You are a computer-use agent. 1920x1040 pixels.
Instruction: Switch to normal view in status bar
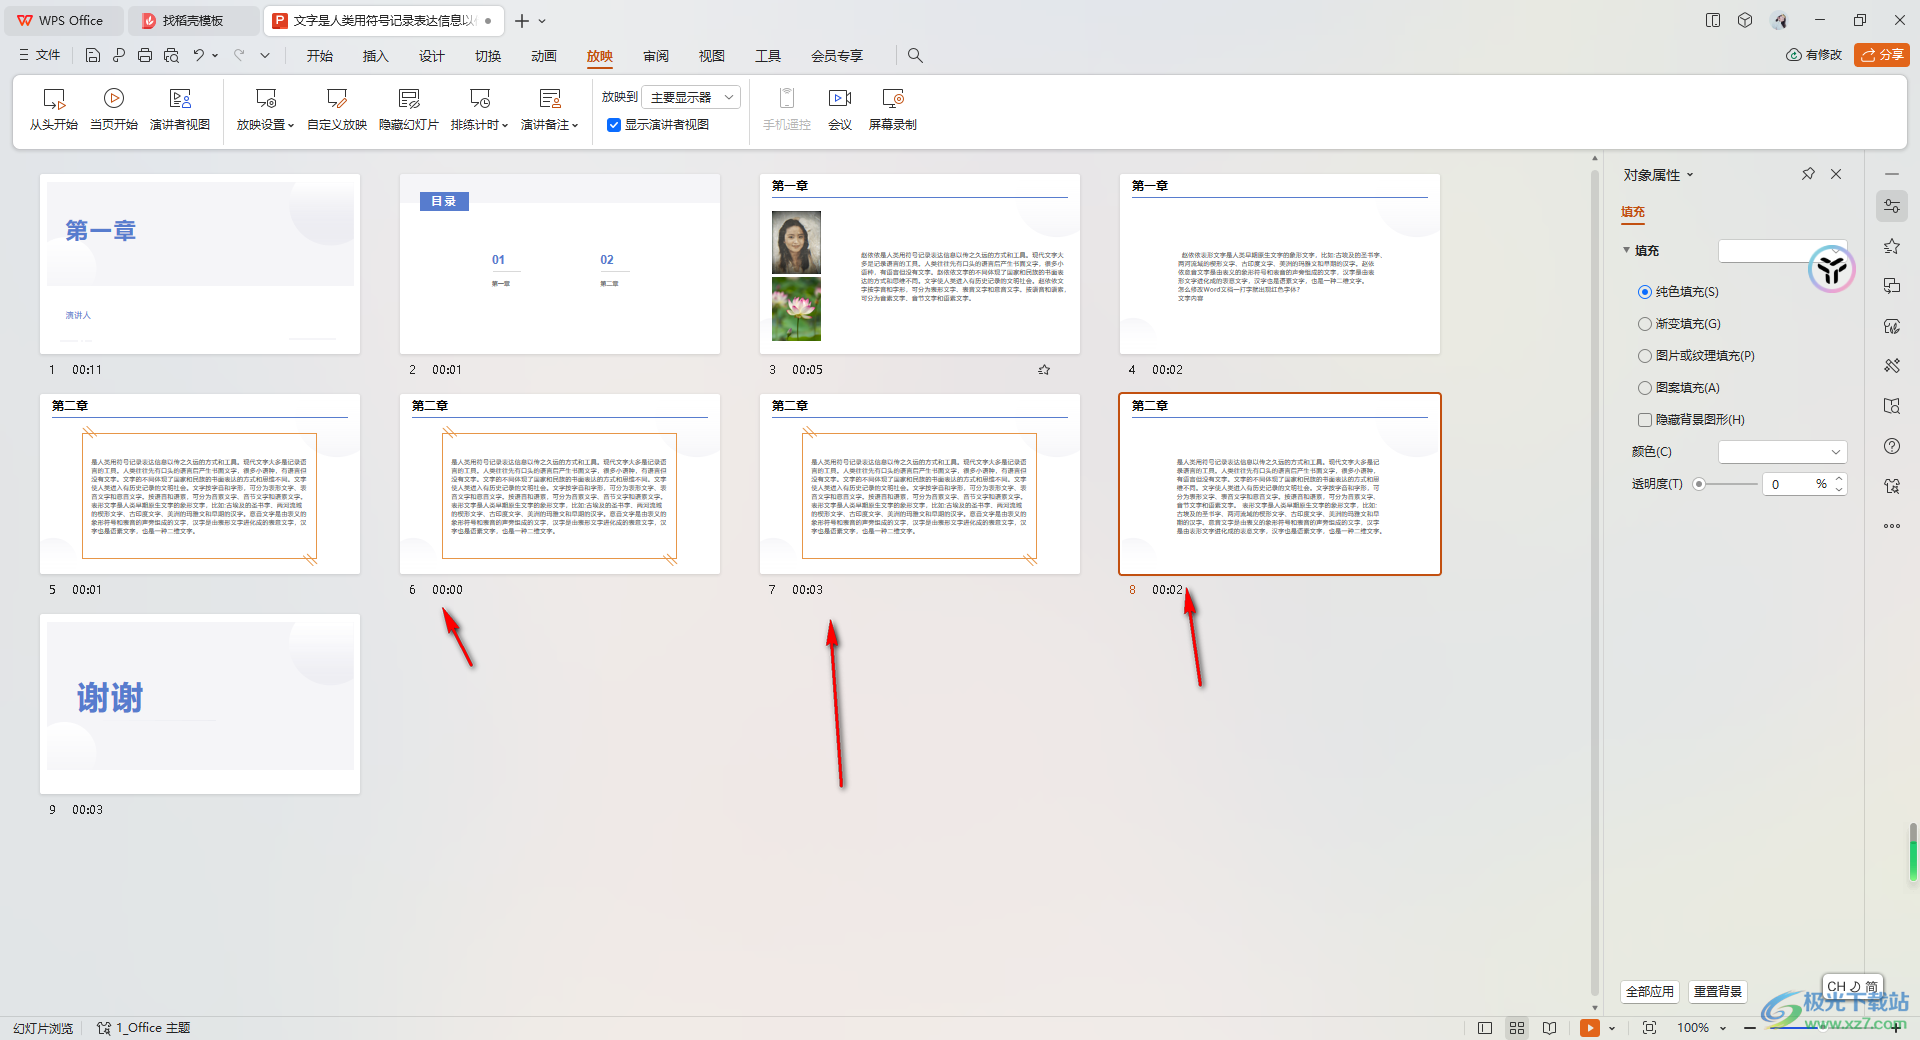pyautogui.click(x=1485, y=1028)
